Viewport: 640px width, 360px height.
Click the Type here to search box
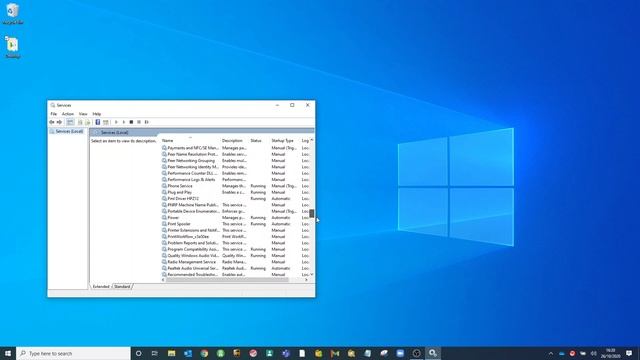coord(73,353)
